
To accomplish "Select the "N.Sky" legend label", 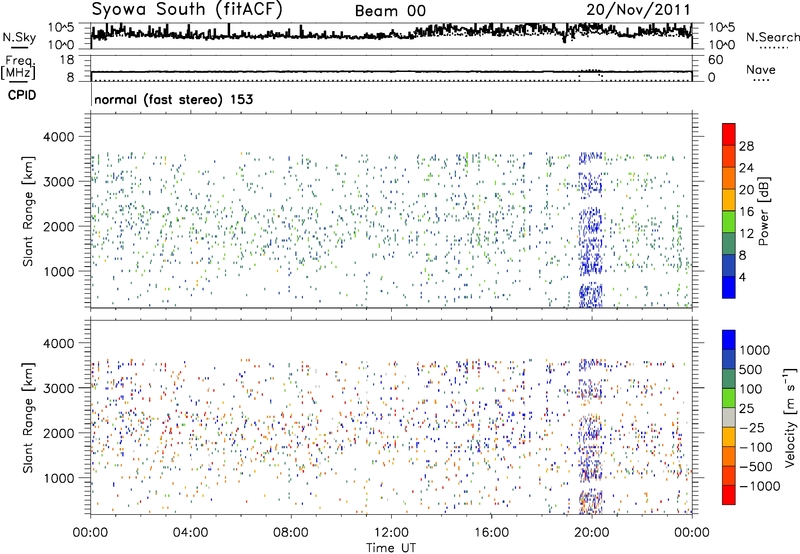I will (x=19, y=37).
